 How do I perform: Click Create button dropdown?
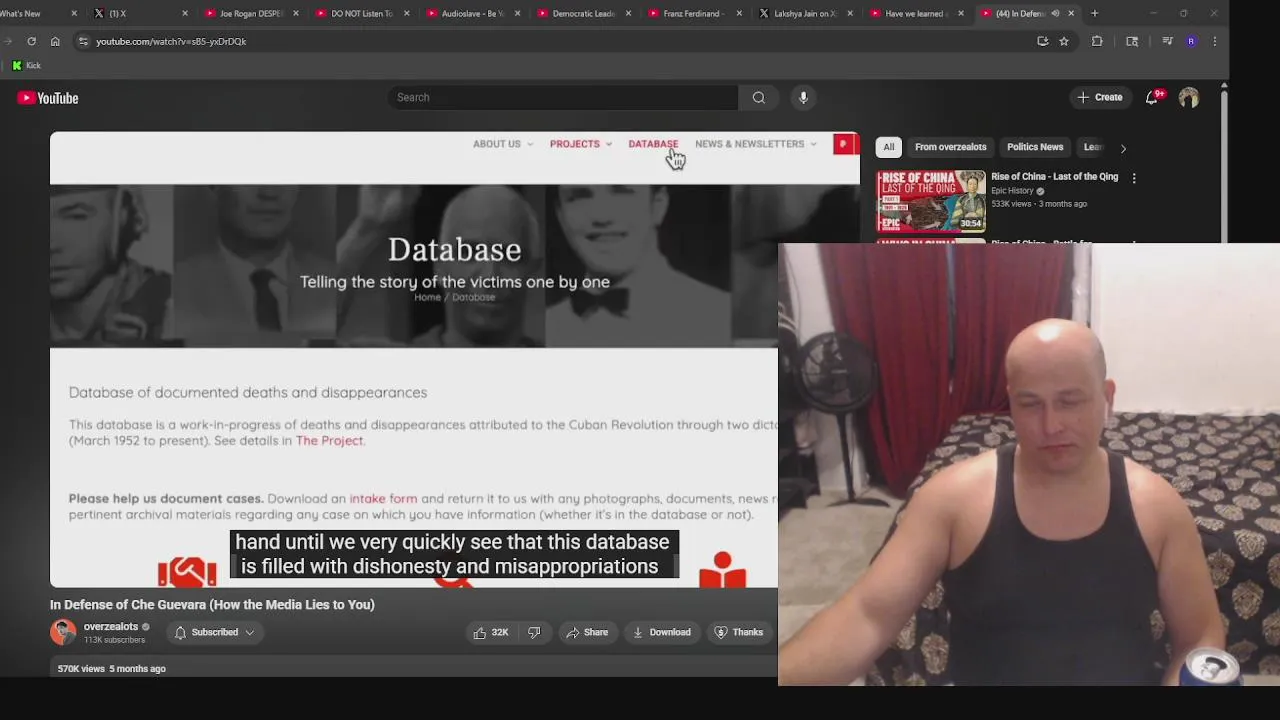(x=1099, y=97)
